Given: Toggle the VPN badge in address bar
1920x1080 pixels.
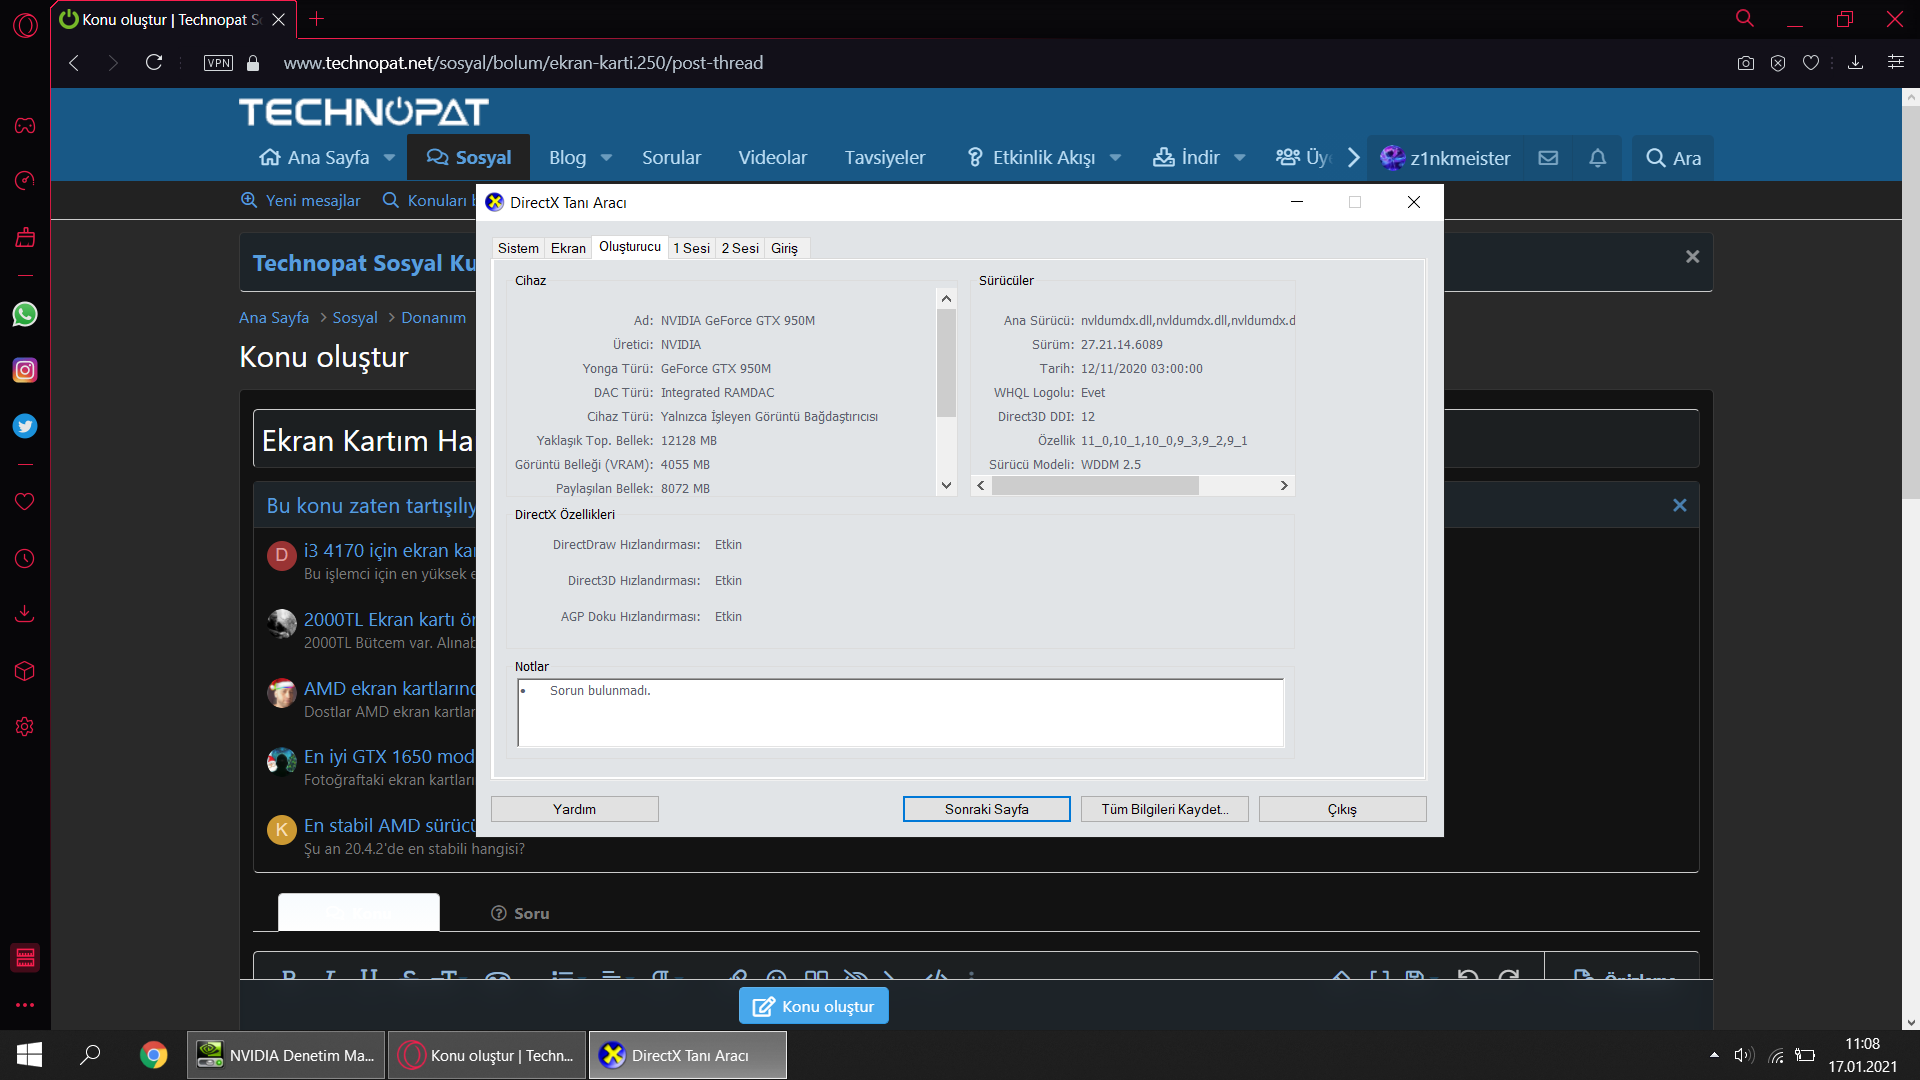Looking at the screenshot, I should pyautogui.click(x=218, y=63).
